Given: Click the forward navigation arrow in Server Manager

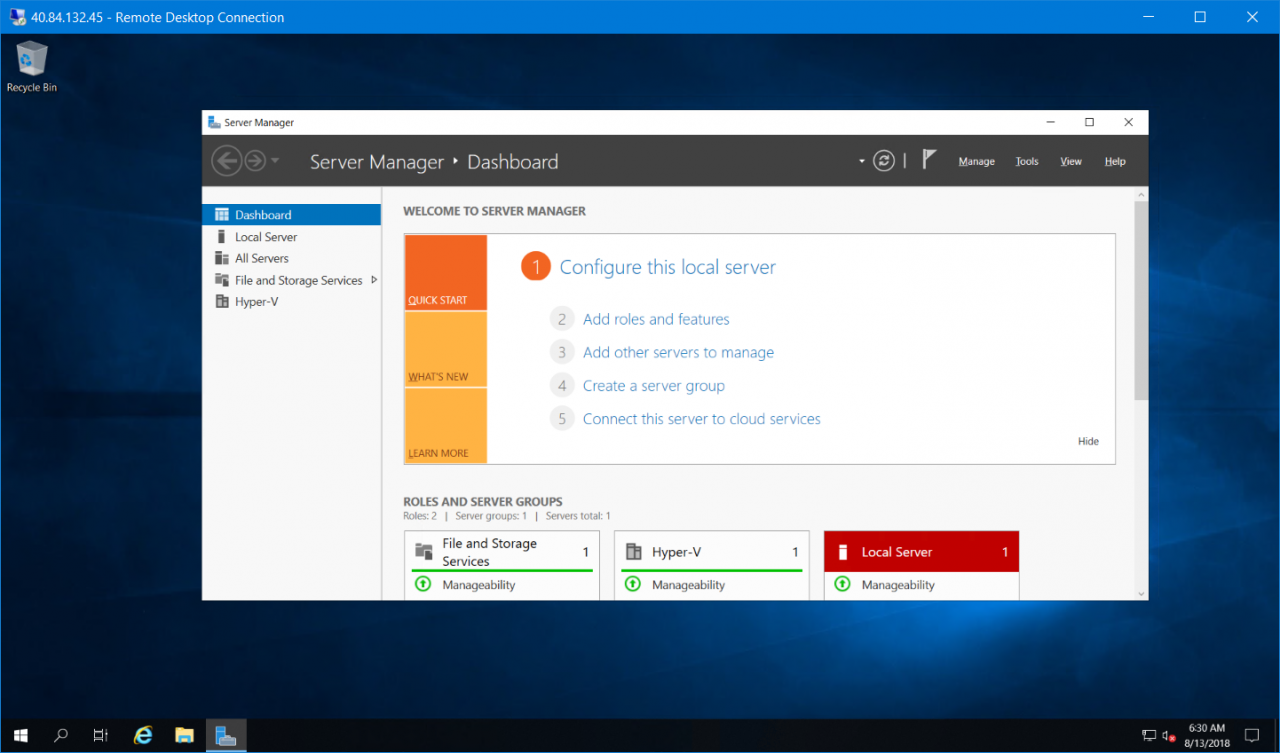Looking at the screenshot, I should point(255,161).
